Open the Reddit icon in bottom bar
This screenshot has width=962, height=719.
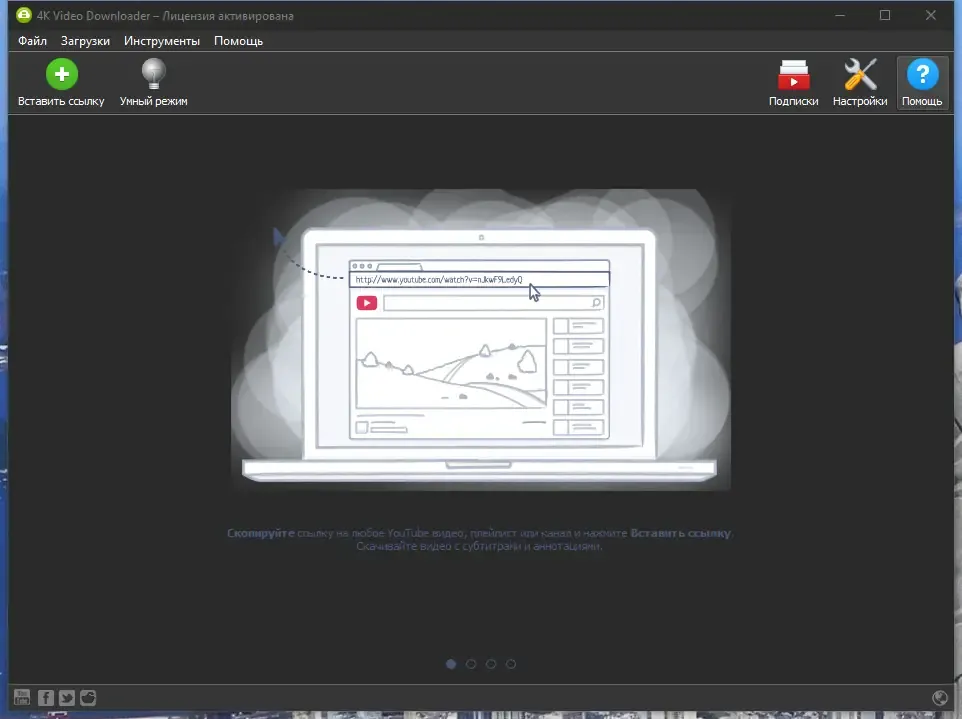(88, 698)
